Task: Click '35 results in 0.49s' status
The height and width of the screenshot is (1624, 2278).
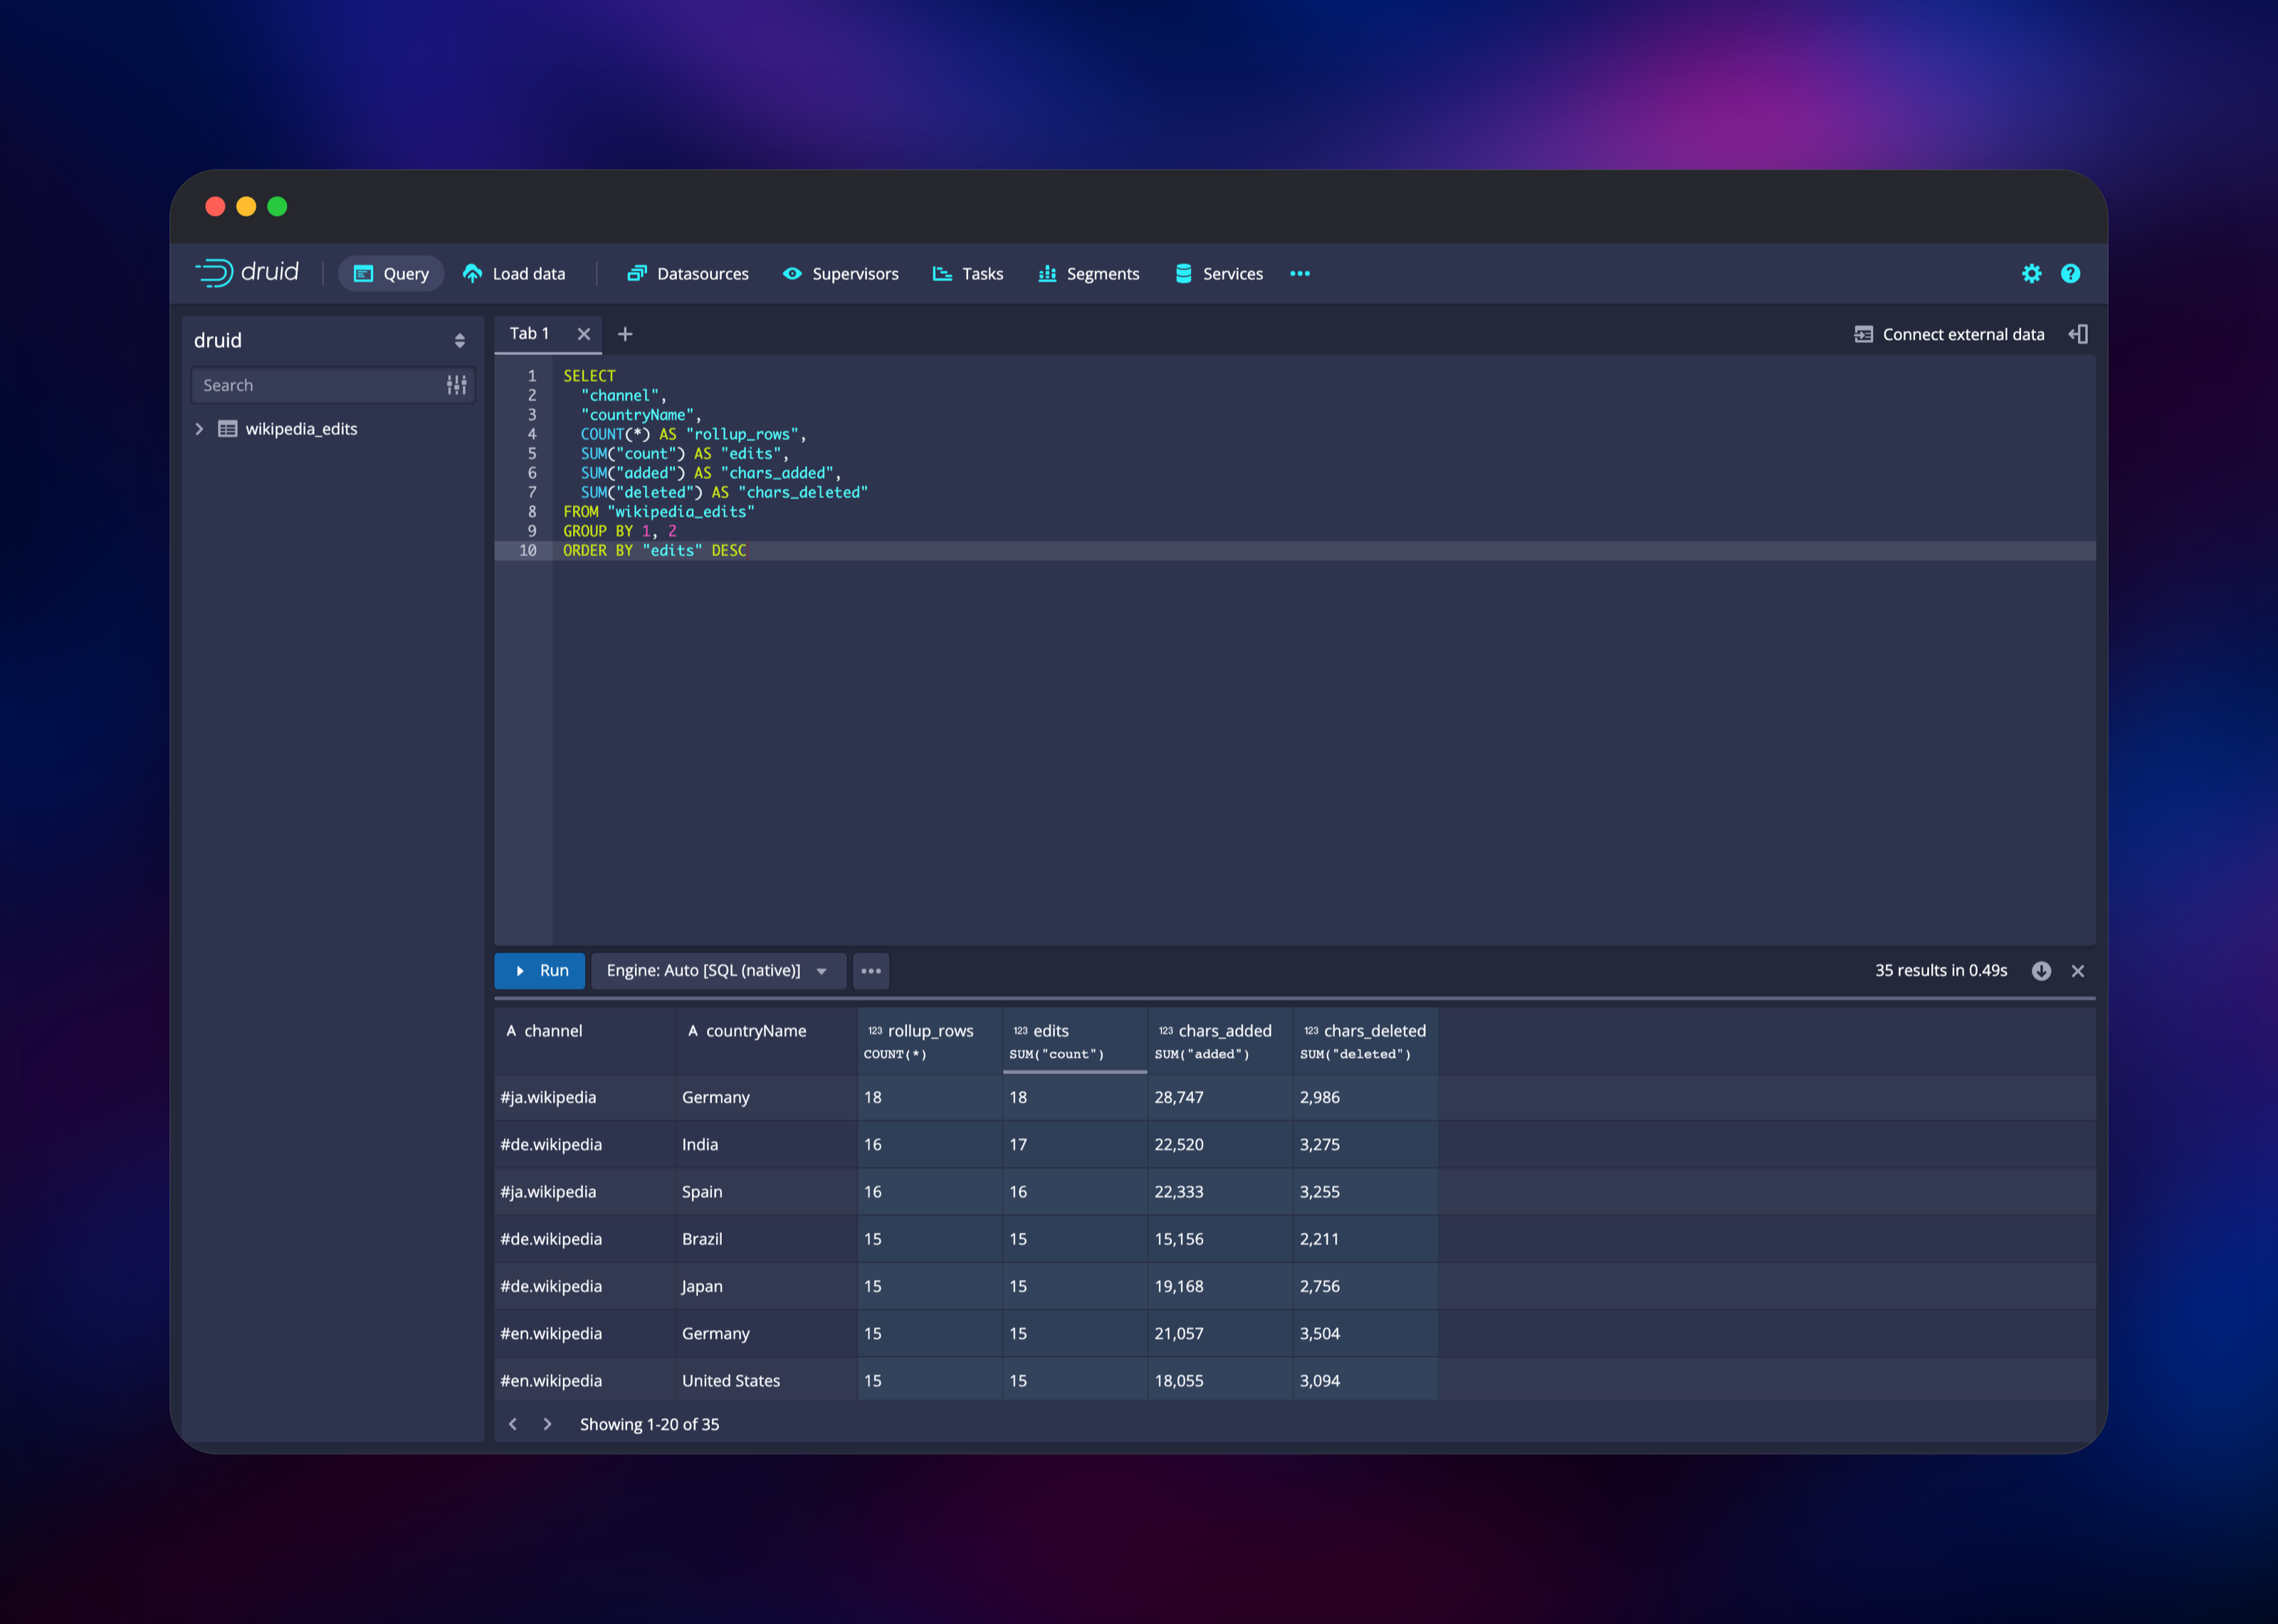Action: click(x=1941, y=971)
